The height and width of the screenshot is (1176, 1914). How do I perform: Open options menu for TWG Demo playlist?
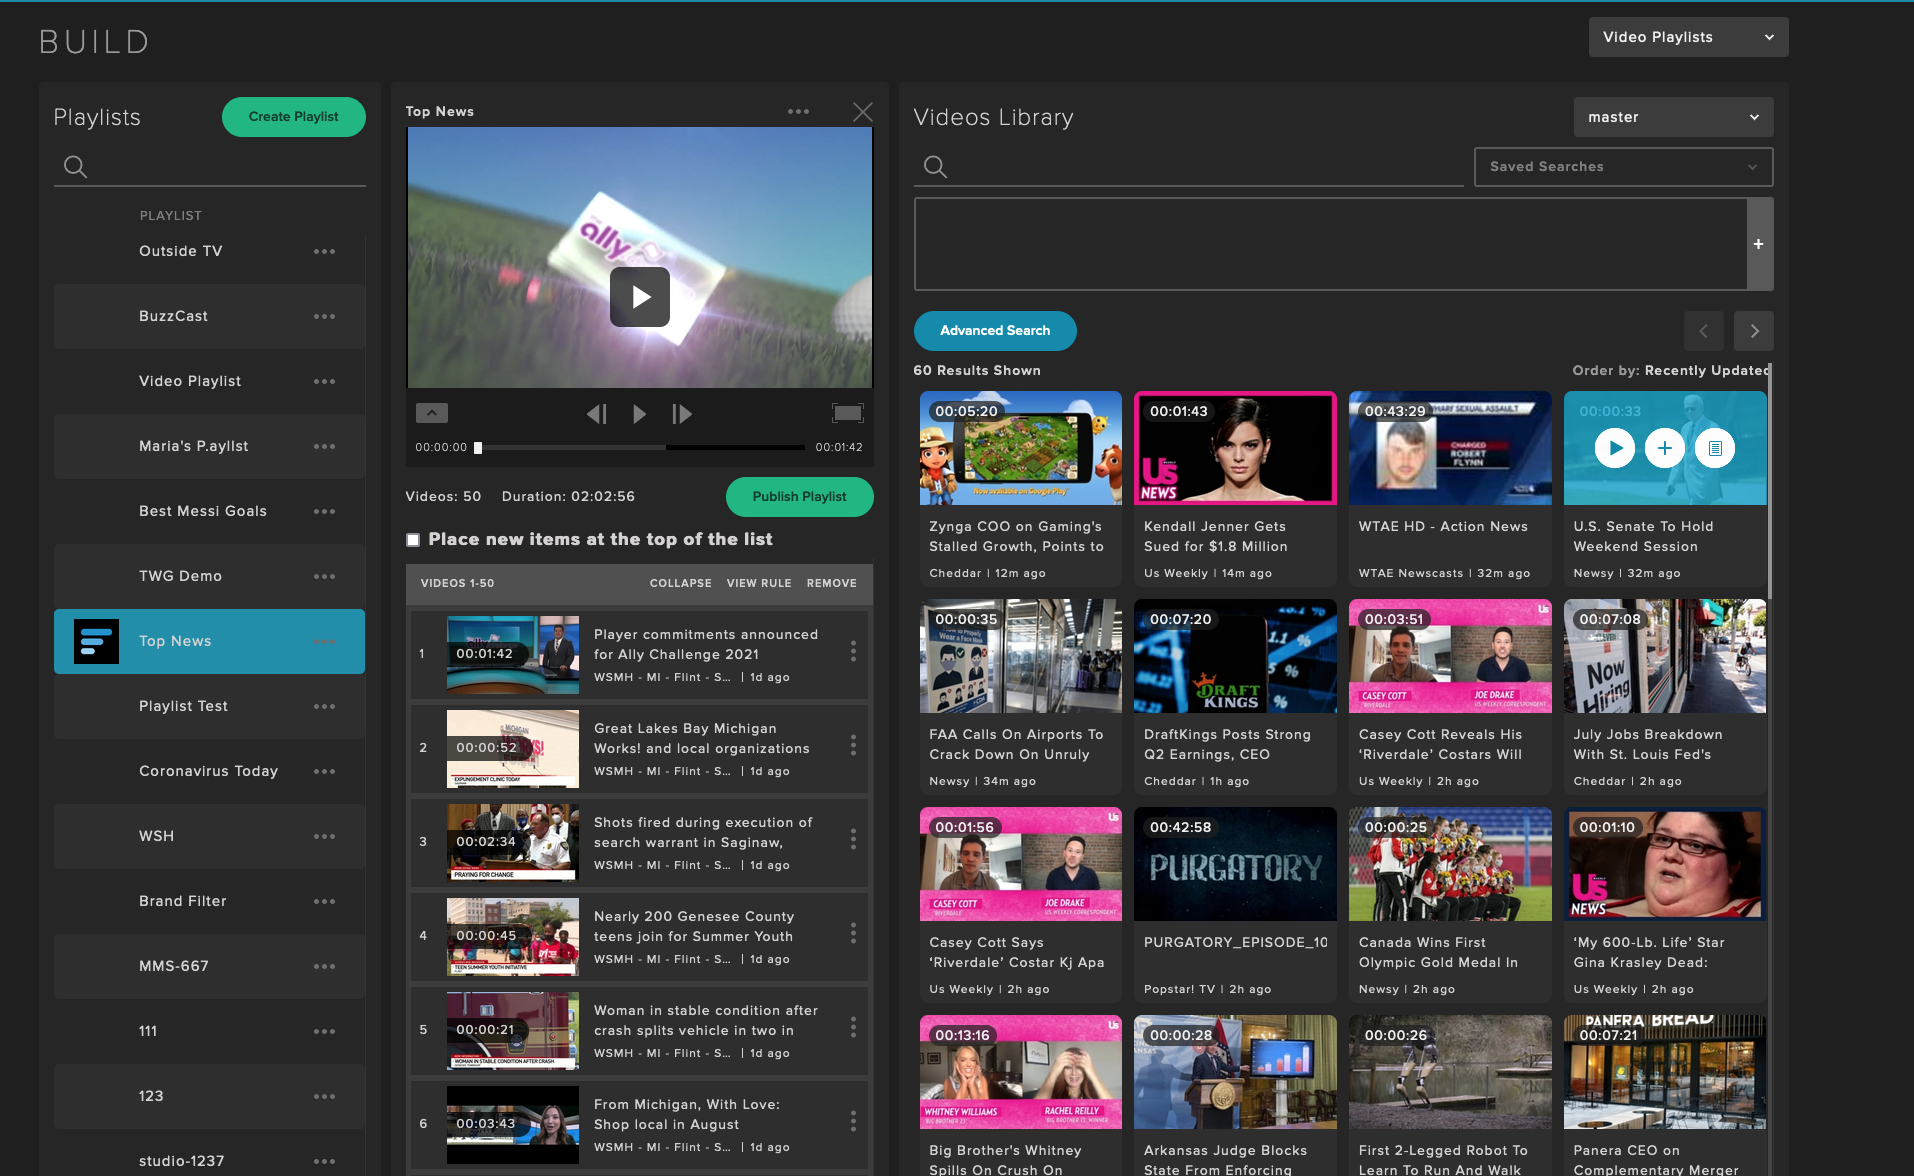coord(324,576)
